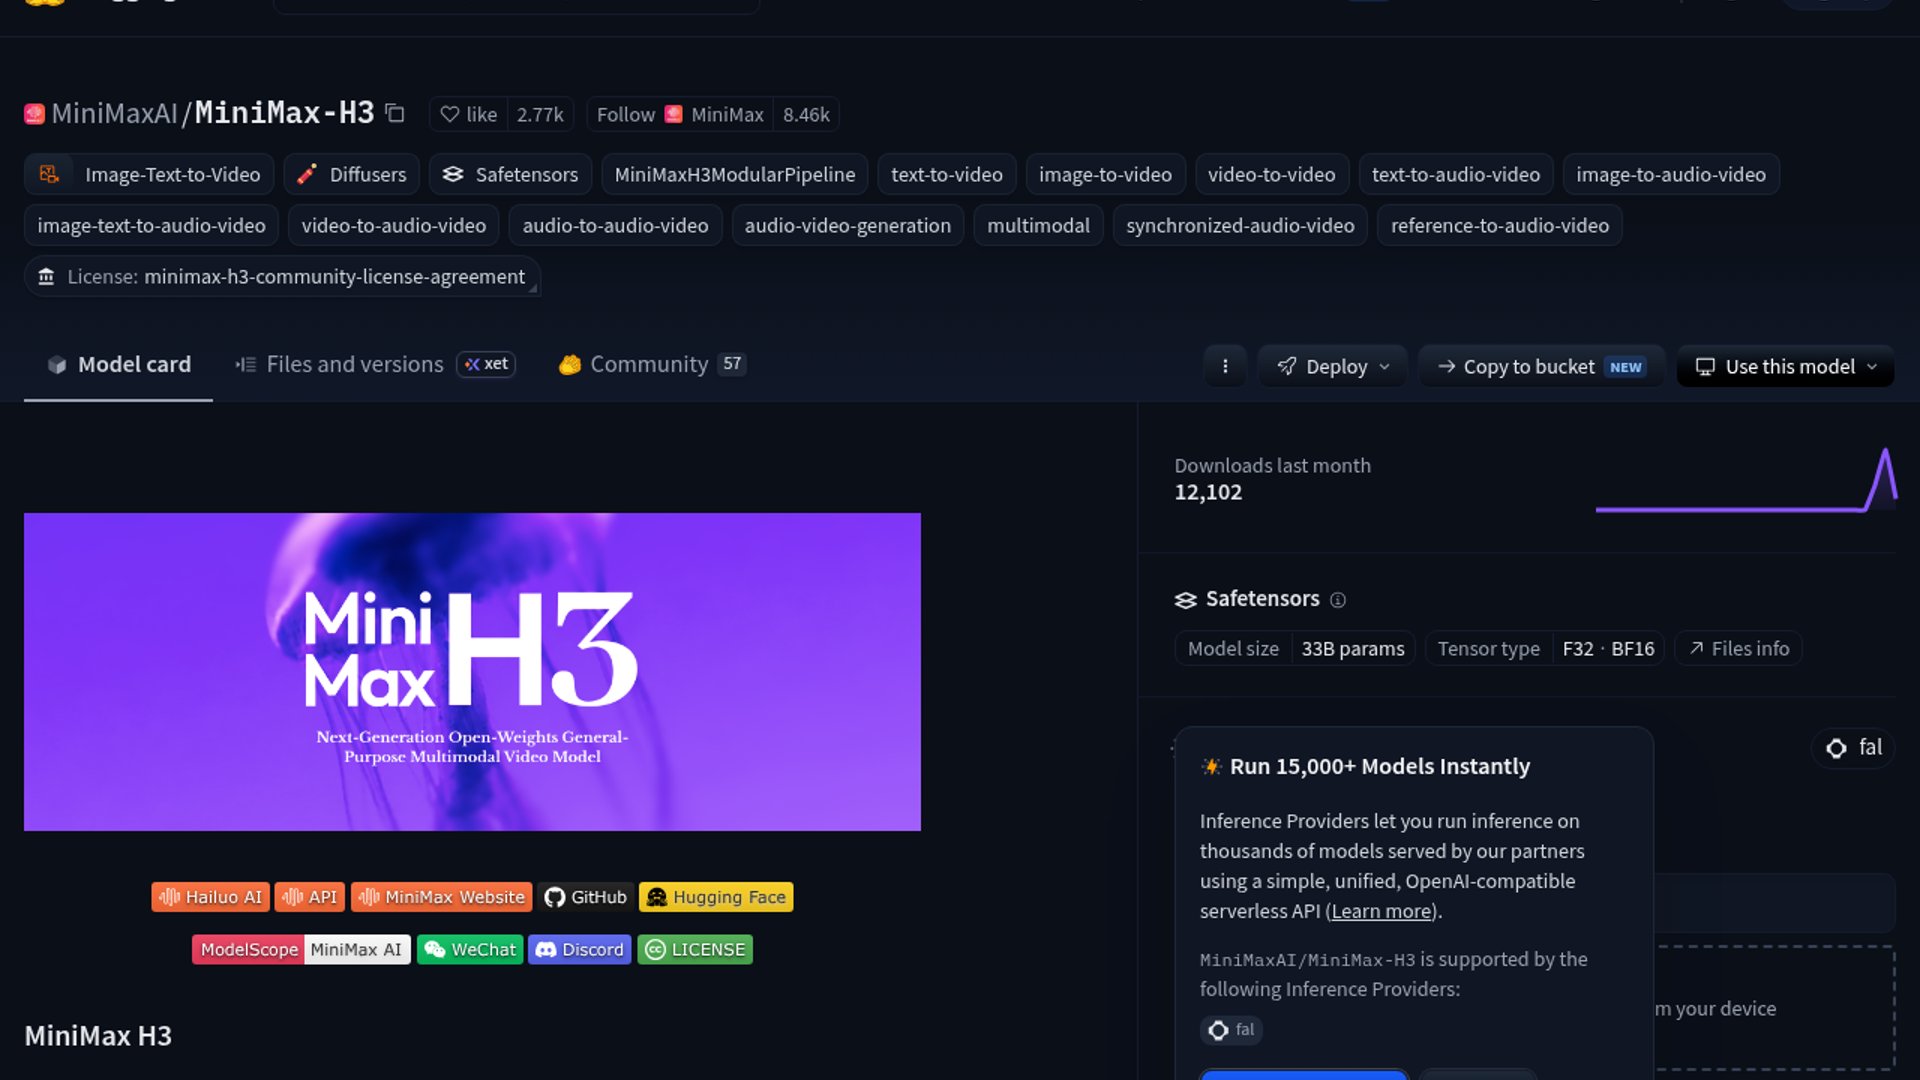1920x1080 pixels.
Task: Filter by the image-to-video tag
Action: pos(1105,174)
